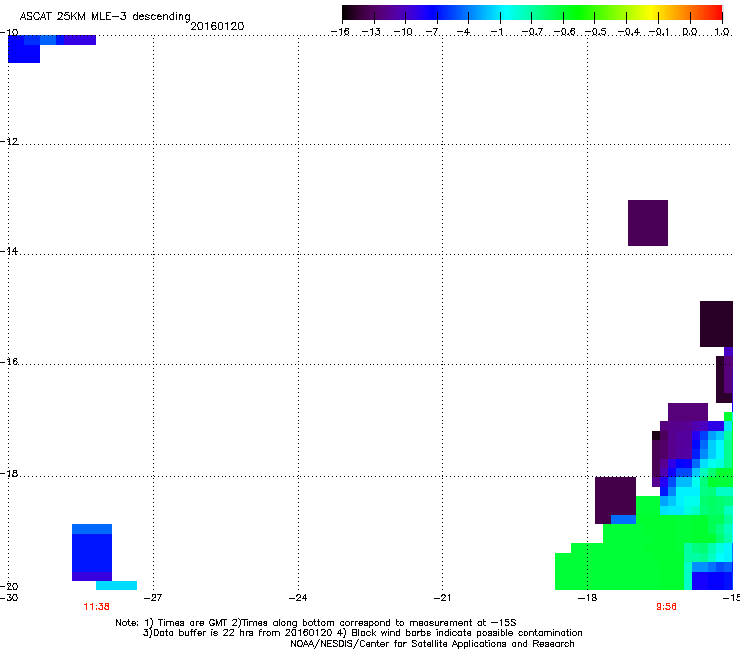Click the latitude axis label -14
Screen dimensions: 740x650
pyautogui.click(x=9, y=251)
